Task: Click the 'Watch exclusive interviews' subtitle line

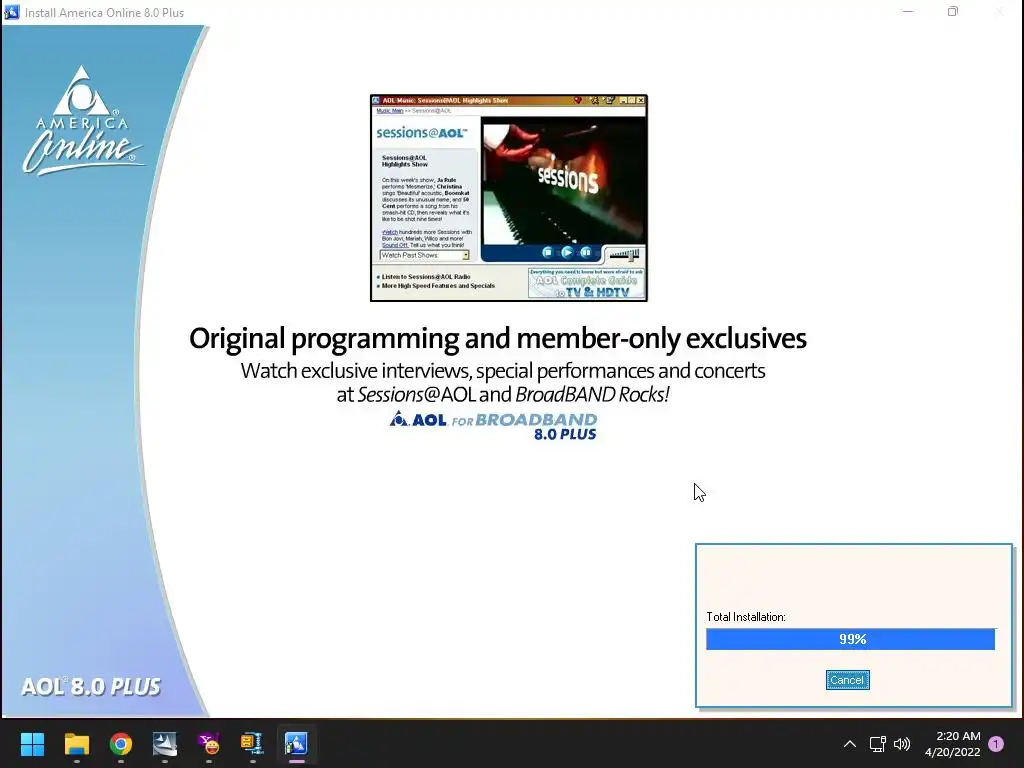Action: tap(503, 370)
